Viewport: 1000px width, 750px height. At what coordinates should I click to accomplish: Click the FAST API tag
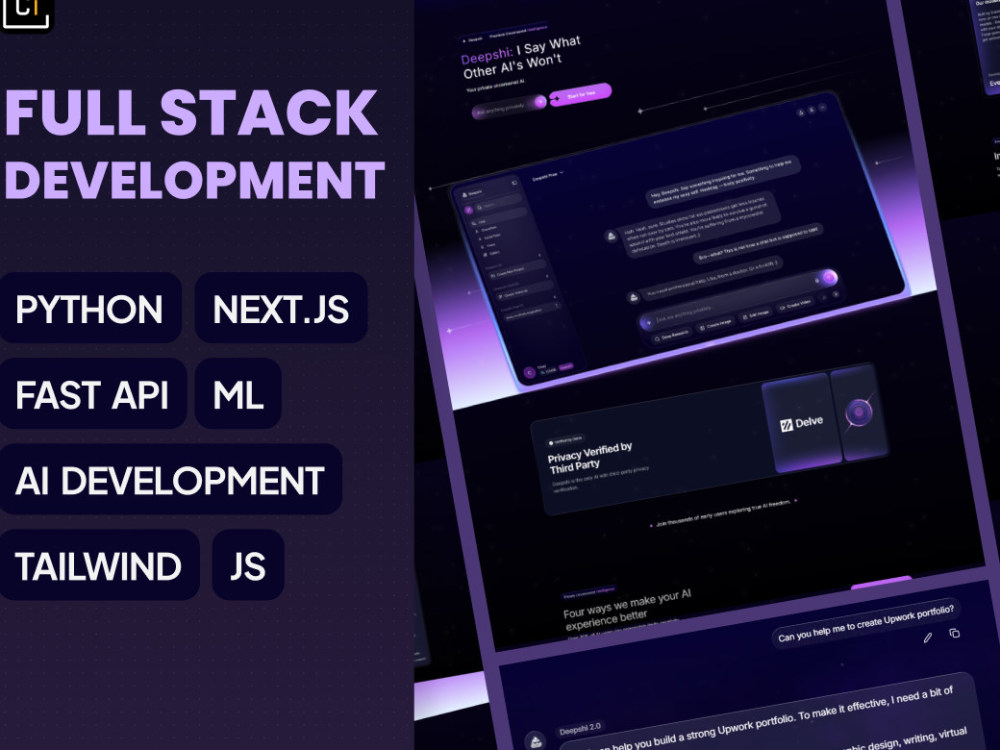point(92,394)
